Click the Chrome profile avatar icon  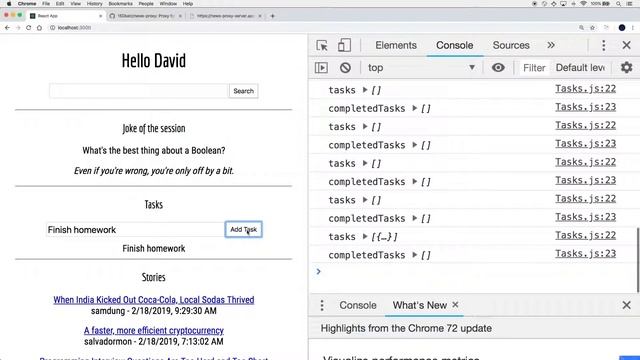coord(622,28)
